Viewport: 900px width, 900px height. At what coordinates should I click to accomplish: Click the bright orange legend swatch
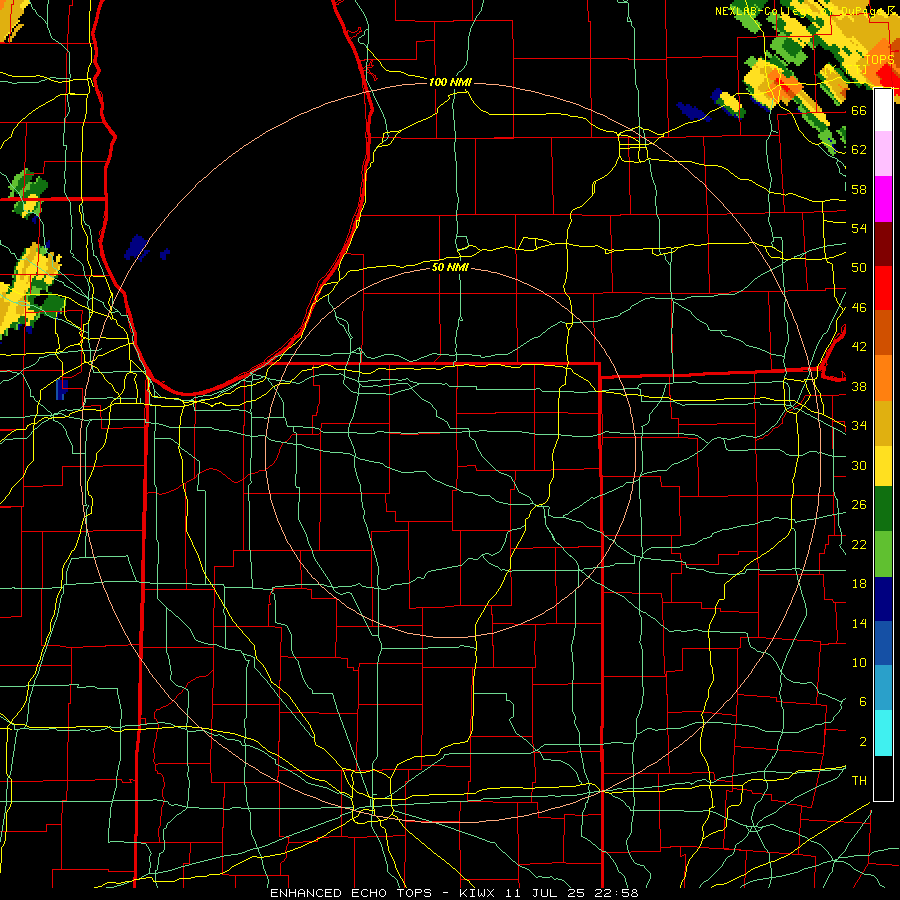pos(883,378)
